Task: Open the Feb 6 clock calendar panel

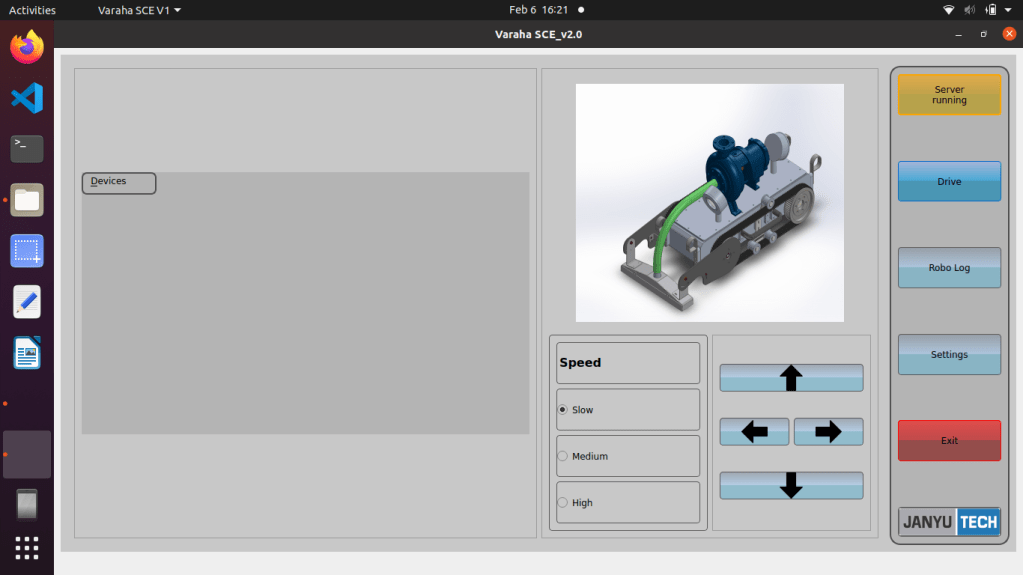Action: (538, 10)
